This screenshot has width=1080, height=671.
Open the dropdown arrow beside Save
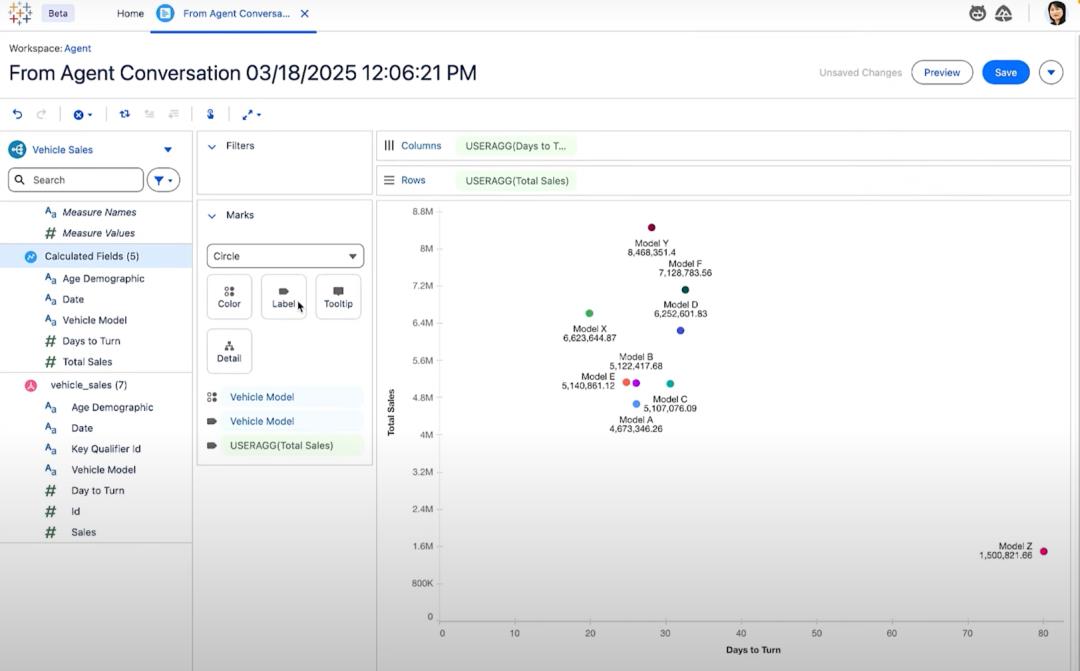click(1050, 72)
